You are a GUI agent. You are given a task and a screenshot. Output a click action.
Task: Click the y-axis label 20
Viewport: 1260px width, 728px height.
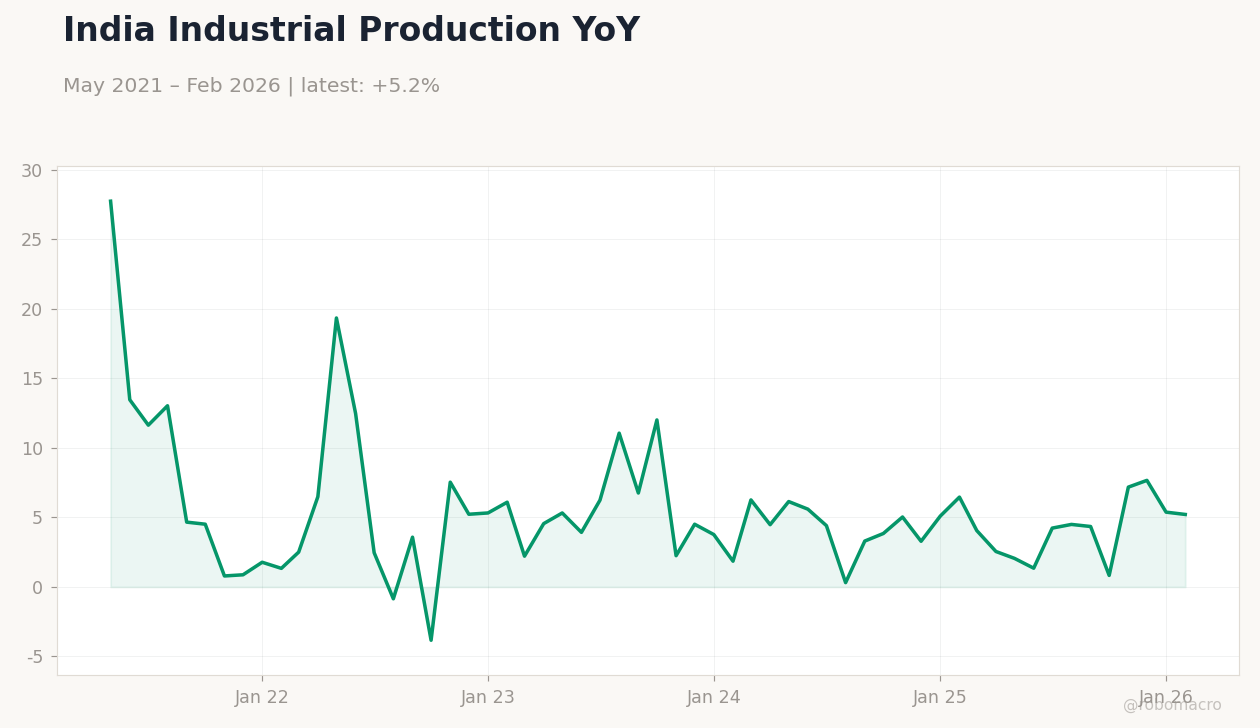point(32,310)
